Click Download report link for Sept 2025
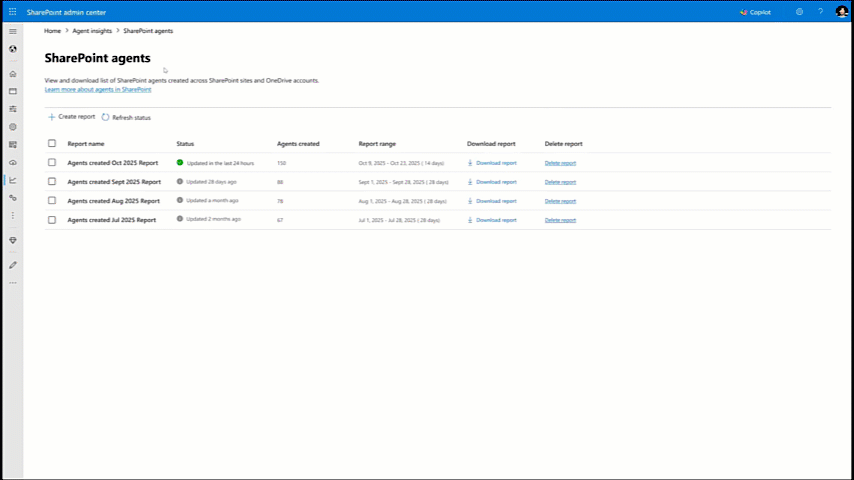 pyautogui.click(x=496, y=182)
